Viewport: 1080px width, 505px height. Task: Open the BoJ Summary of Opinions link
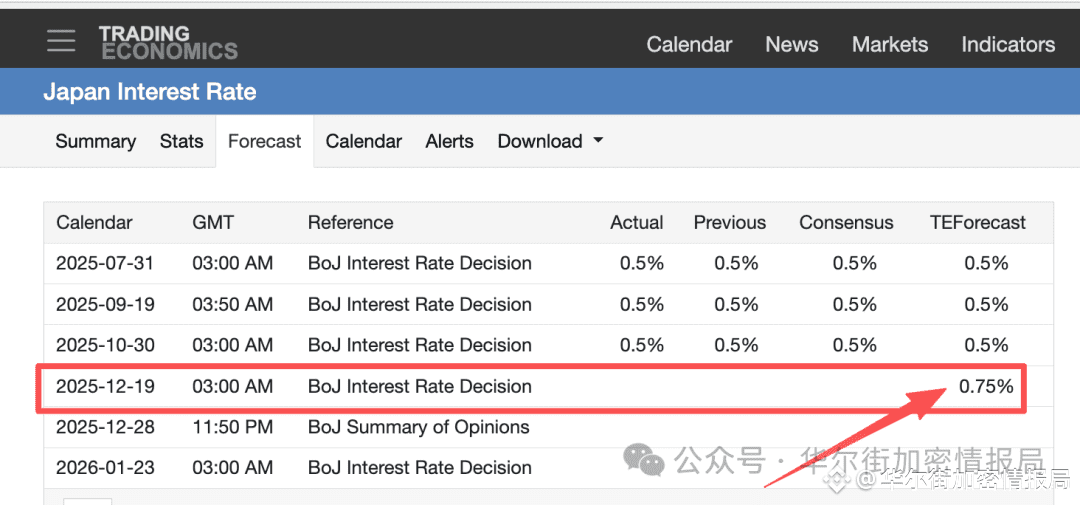(x=418, y=427)
